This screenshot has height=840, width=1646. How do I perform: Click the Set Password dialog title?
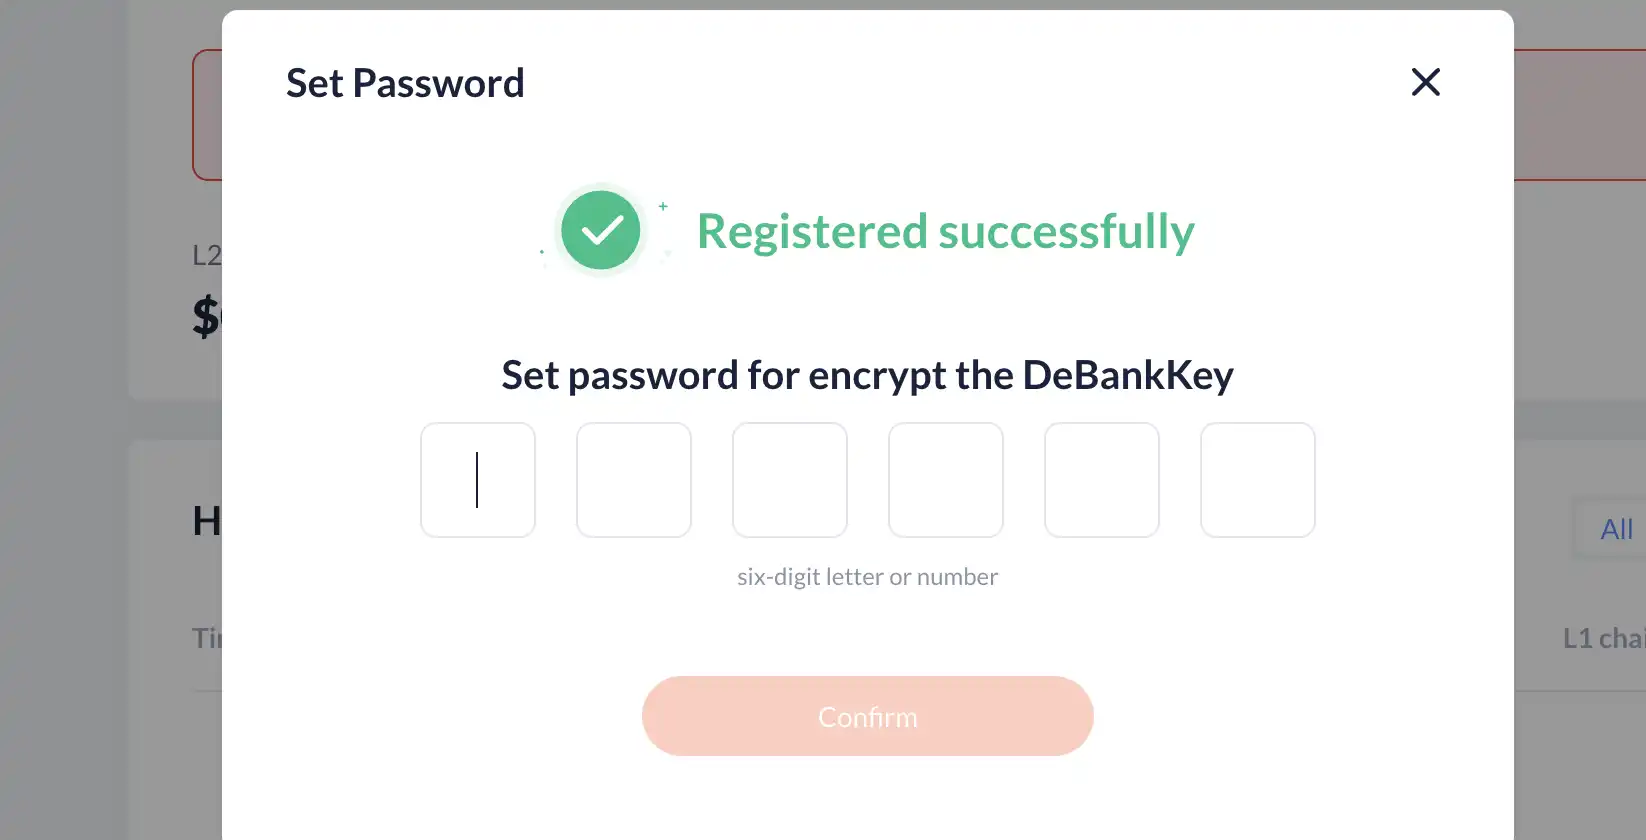[405, 83]
